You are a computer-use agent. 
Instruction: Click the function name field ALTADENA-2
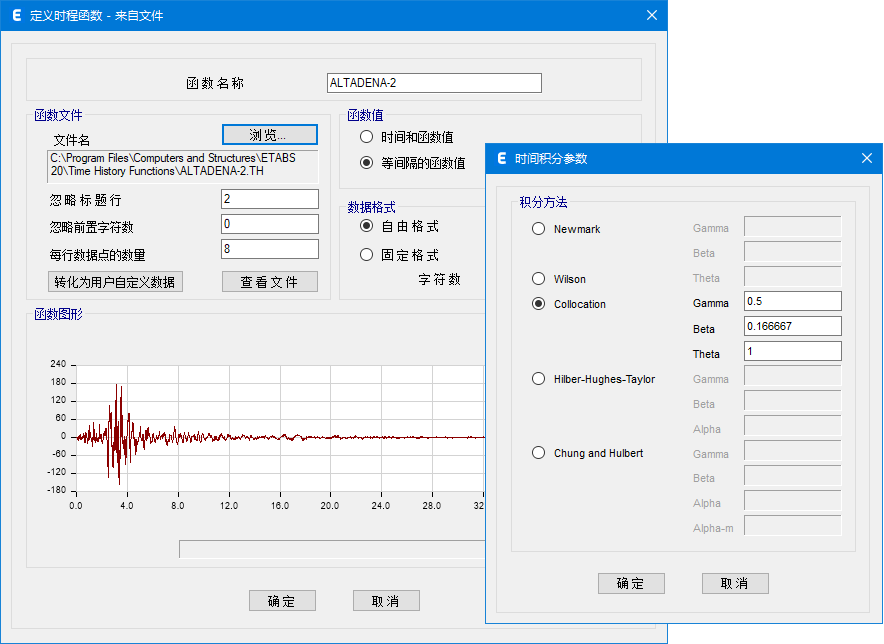tap(434, 84)
